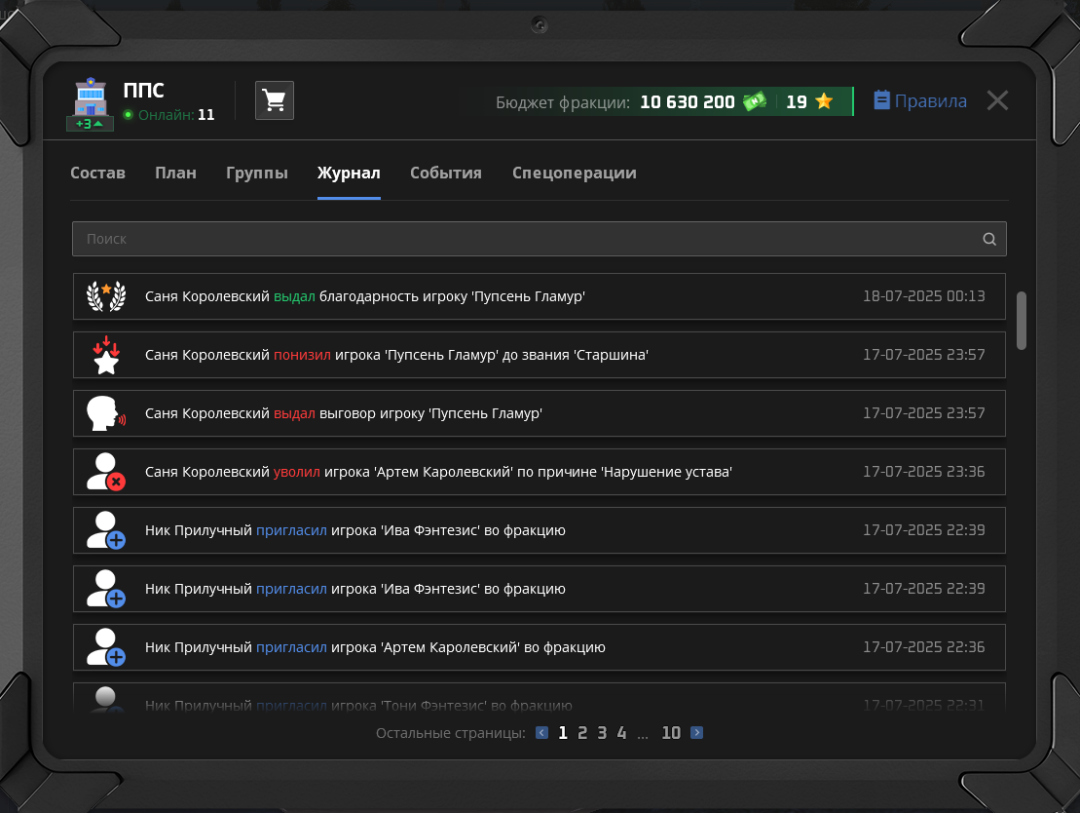Click the Онлайн: 11 status text
Viewport: 1080px width, 813px height.
coord(176,115)
